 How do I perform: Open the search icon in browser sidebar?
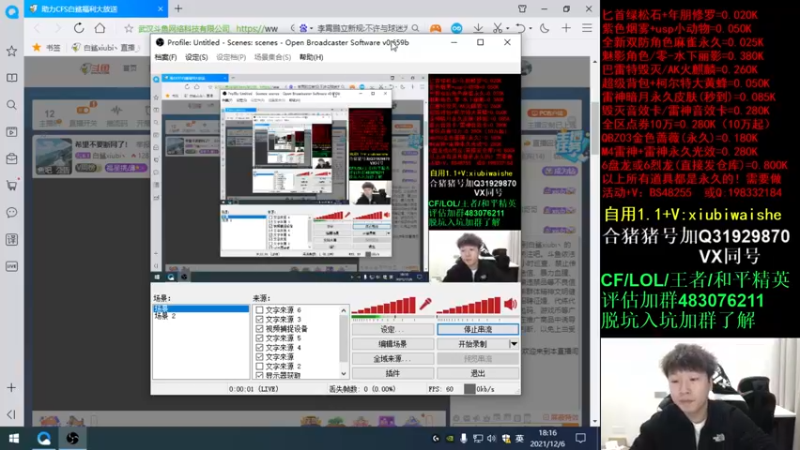click(12, 105)
